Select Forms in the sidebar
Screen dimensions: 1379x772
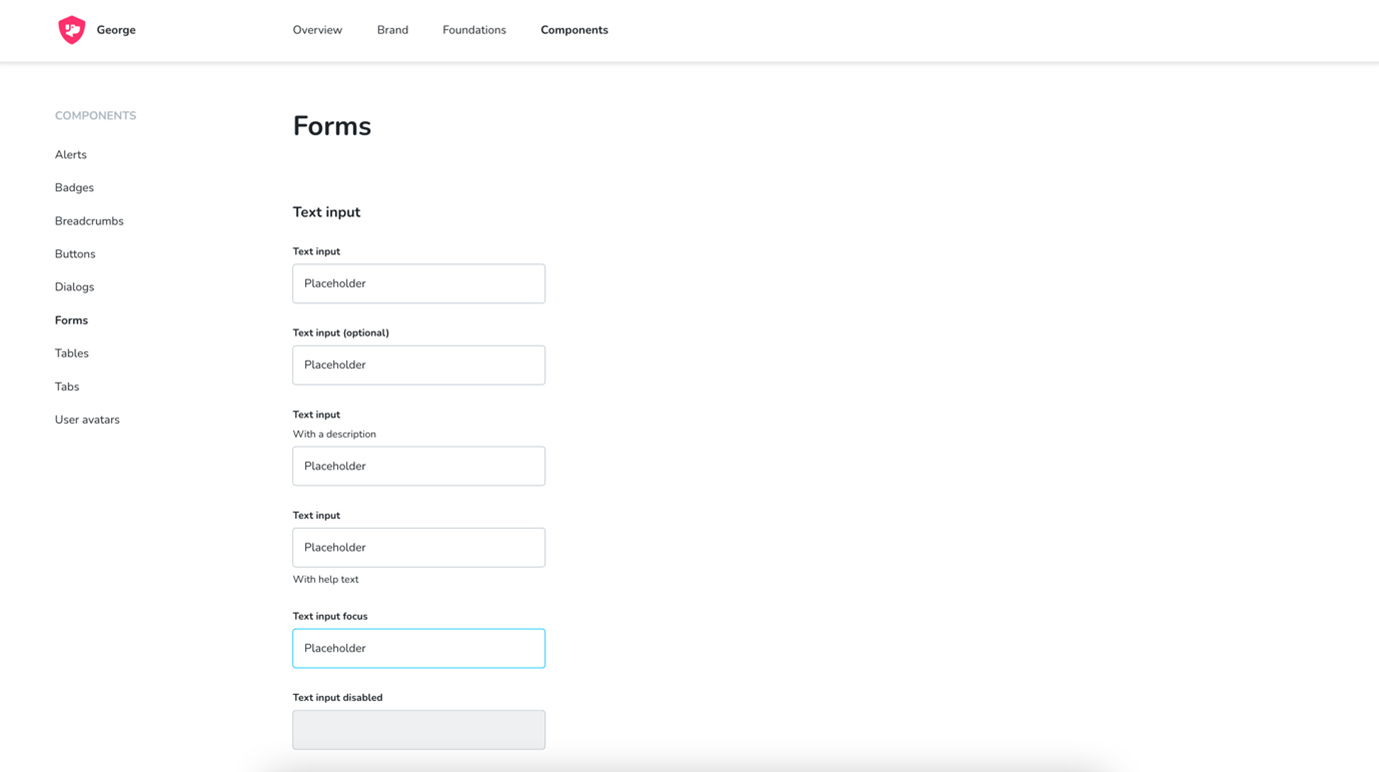pyautogui.click(x=71, y=320)
